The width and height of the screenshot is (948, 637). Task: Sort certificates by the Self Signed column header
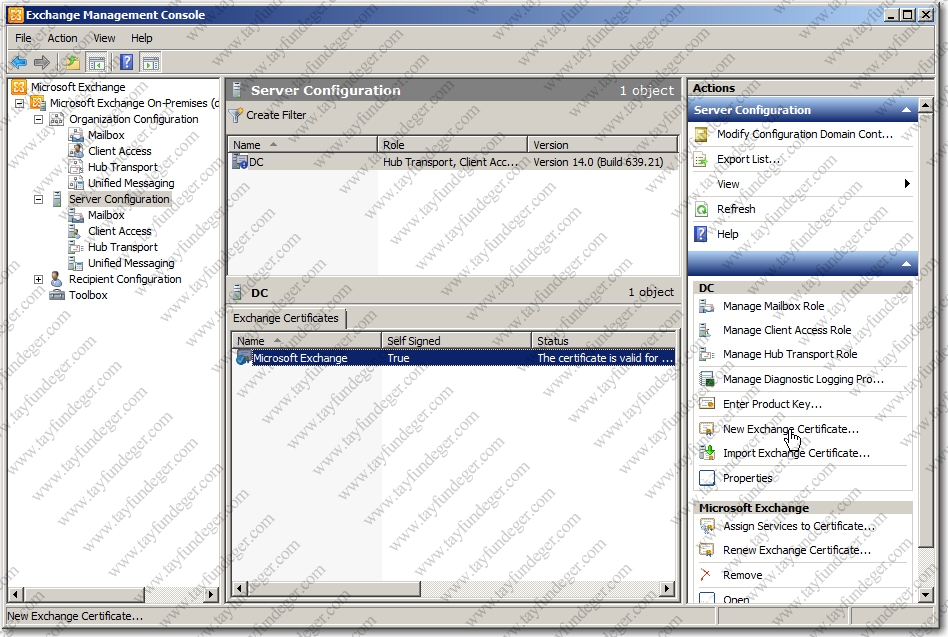pyautogui.click(x=456, y=341)
